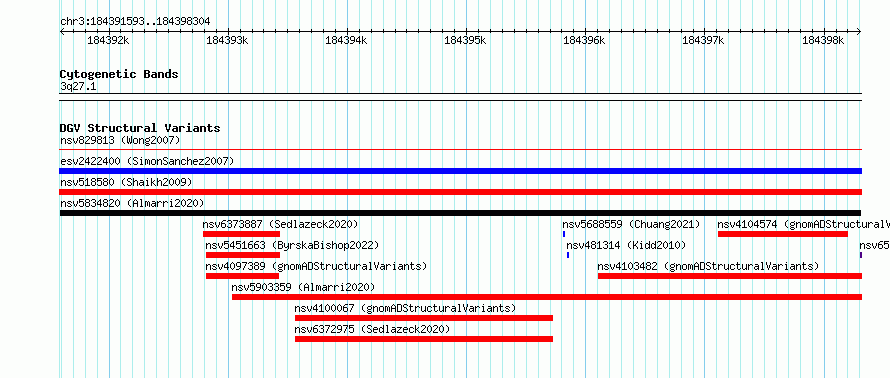Screen dimensions: 890x378
Task: Click the right arrowhead of the ruler
Action: (x=859, y=32)
